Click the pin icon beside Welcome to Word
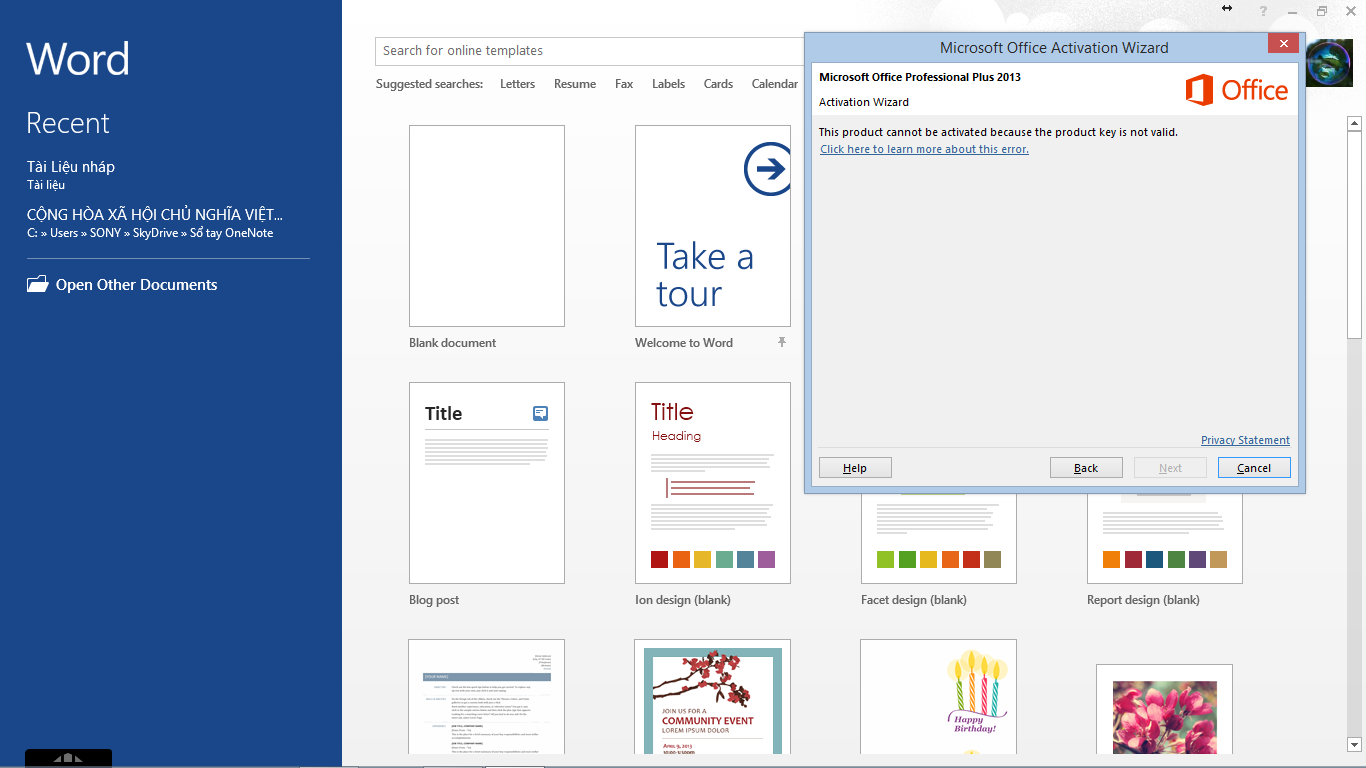 (x=782, y=342)
